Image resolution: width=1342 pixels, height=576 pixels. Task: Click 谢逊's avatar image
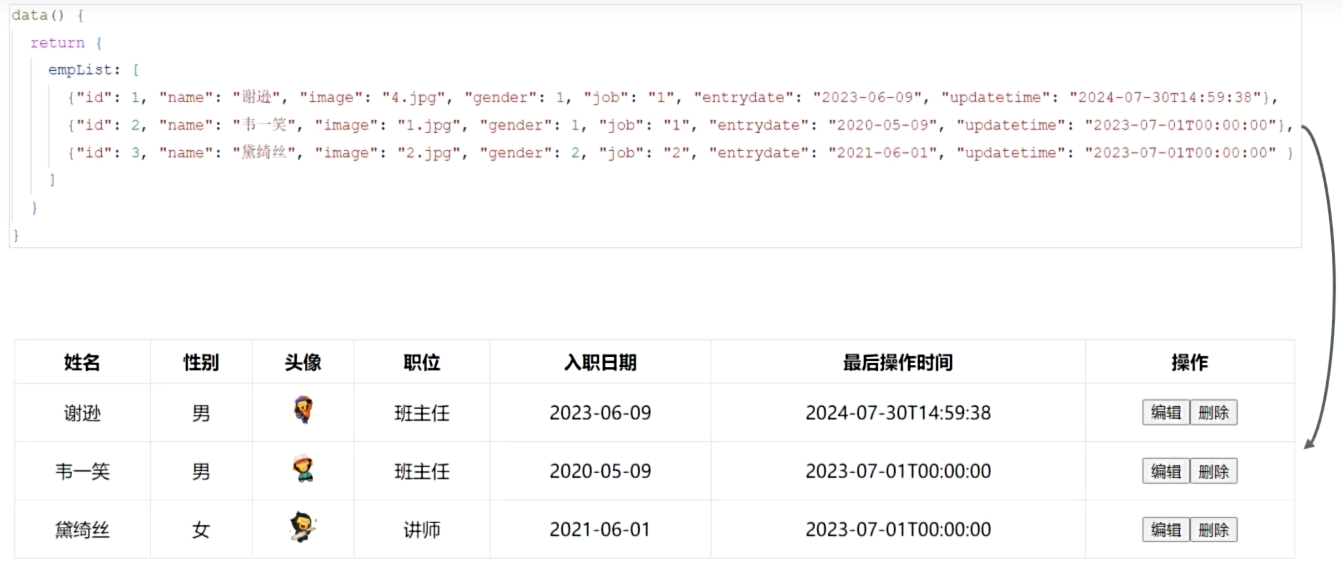302,411
